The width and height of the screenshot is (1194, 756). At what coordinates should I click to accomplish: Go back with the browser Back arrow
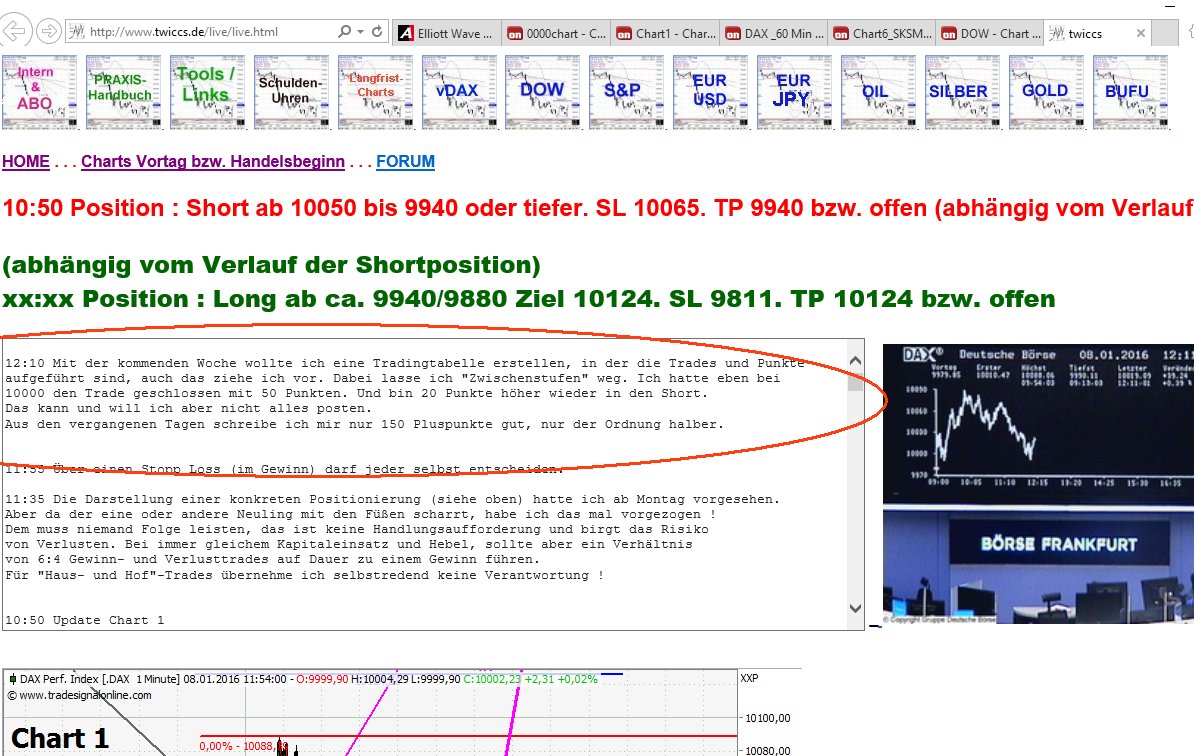click(15, 31)
